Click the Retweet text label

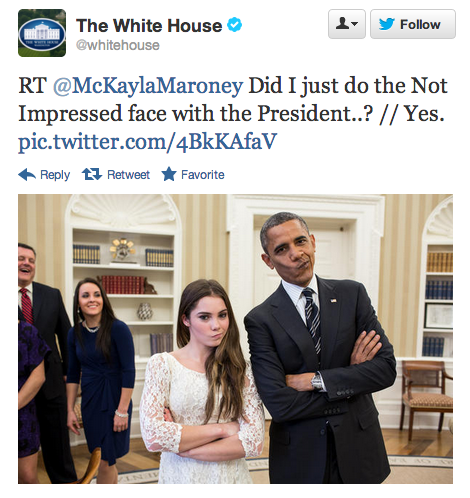click(128, 175)
